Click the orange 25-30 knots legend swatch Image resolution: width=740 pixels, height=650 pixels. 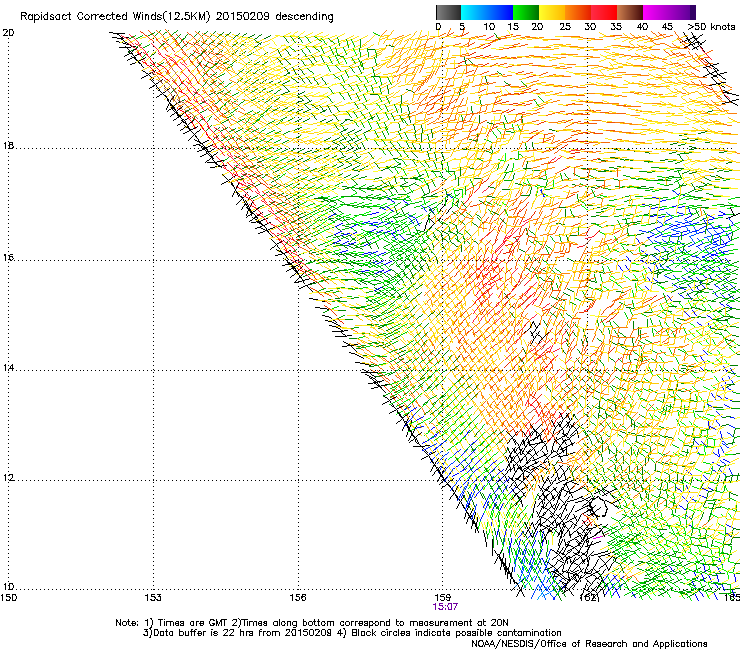tap(578, 12)
